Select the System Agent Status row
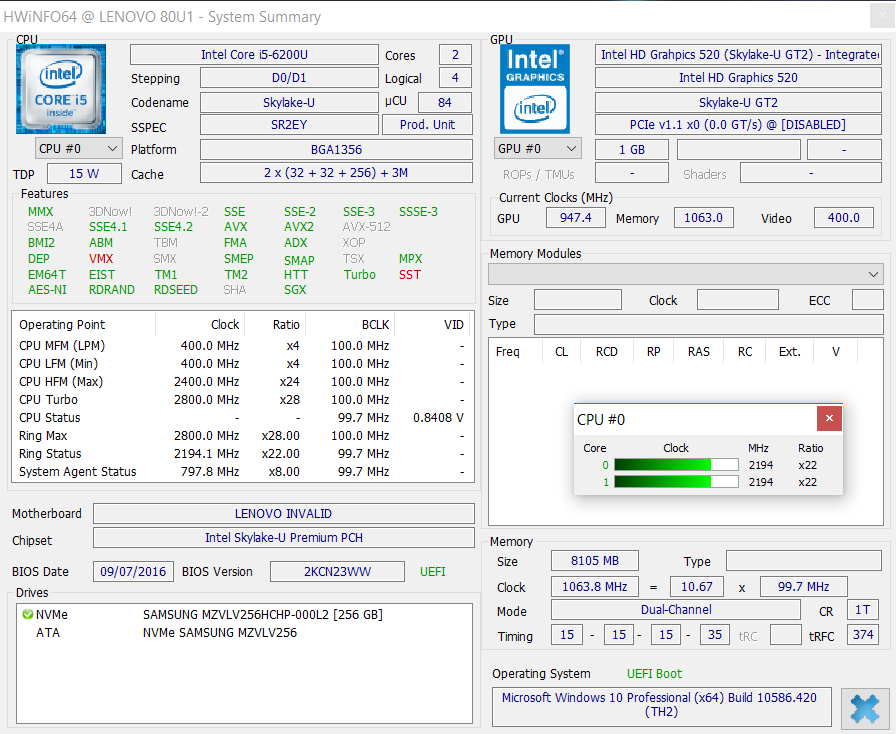Screen dimensions: 896x734 [242, 472]
